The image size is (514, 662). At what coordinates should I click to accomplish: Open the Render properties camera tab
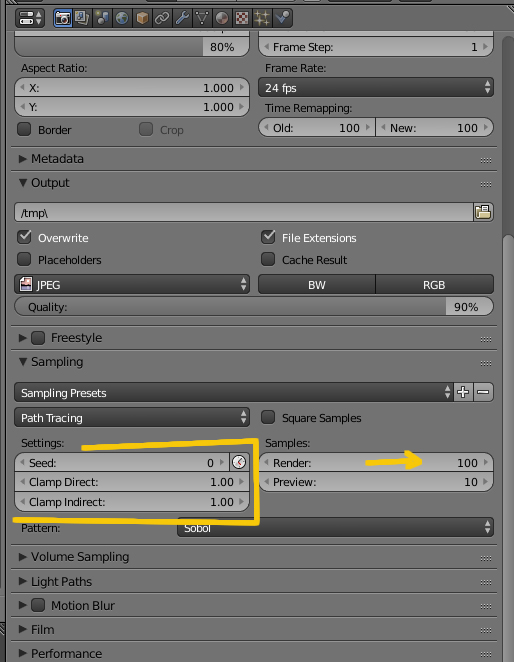pos(63,18)
